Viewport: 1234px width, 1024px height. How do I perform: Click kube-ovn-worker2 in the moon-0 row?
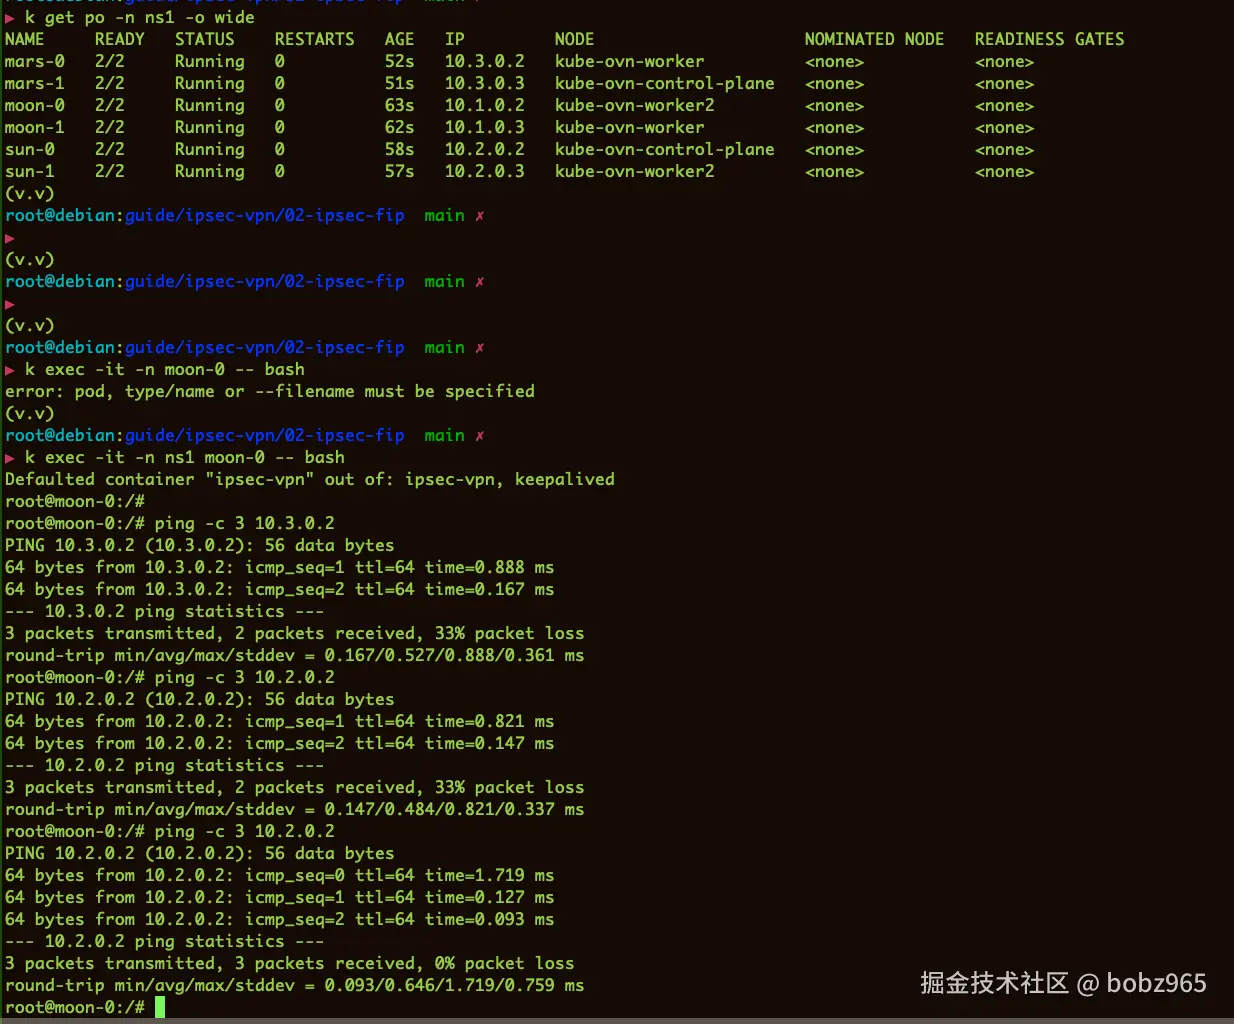pyautogui.click(x=635, y=105)
